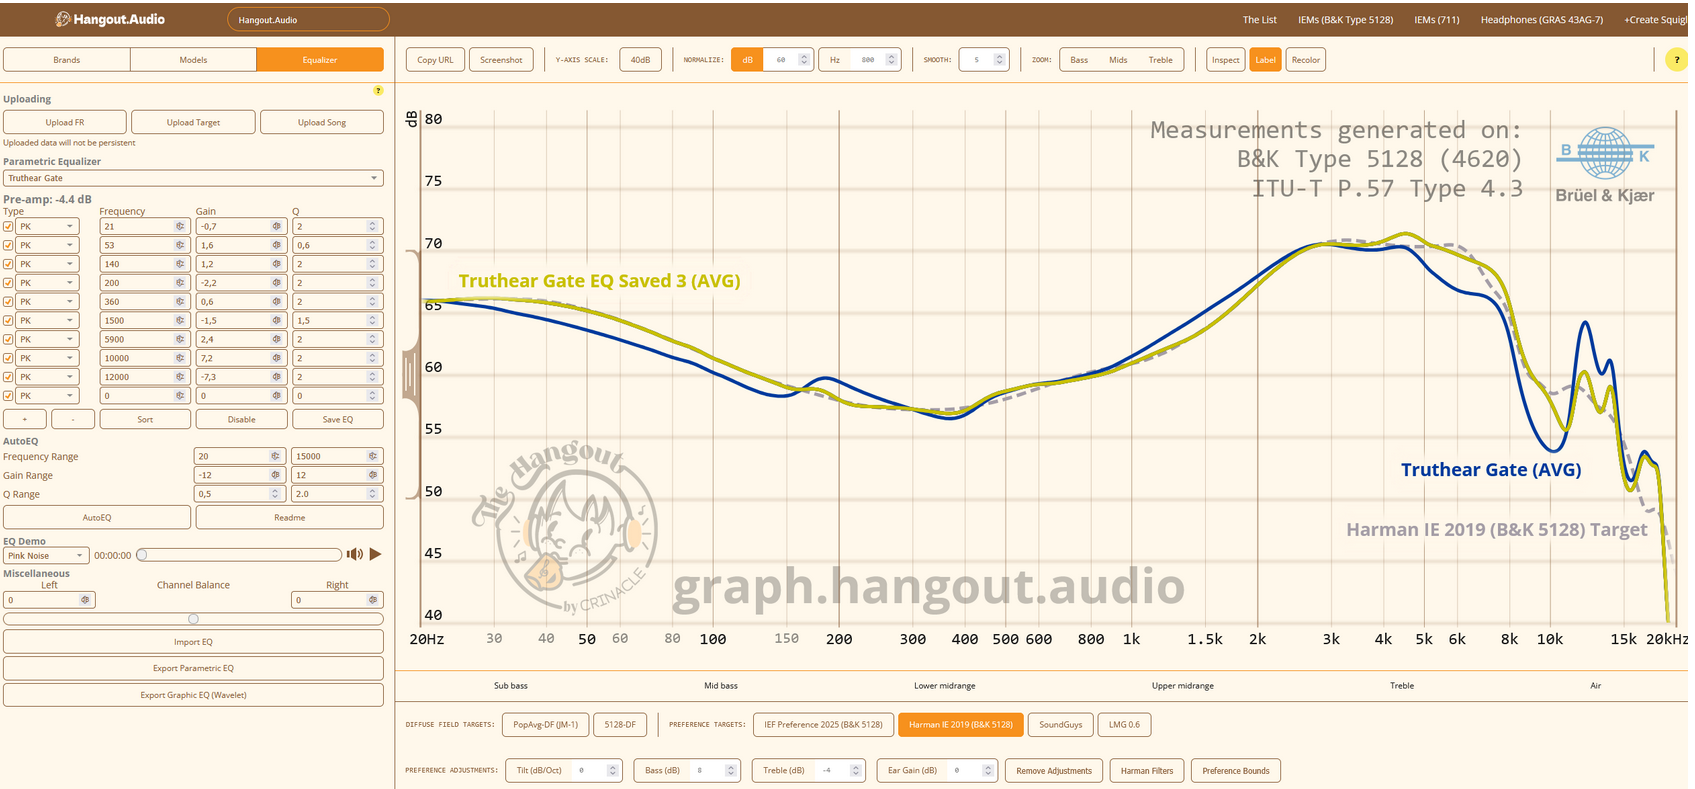1695x789 pixels.
Task: Click the stepper arrows of the Q Range 0,5 field
Action: 275,494
